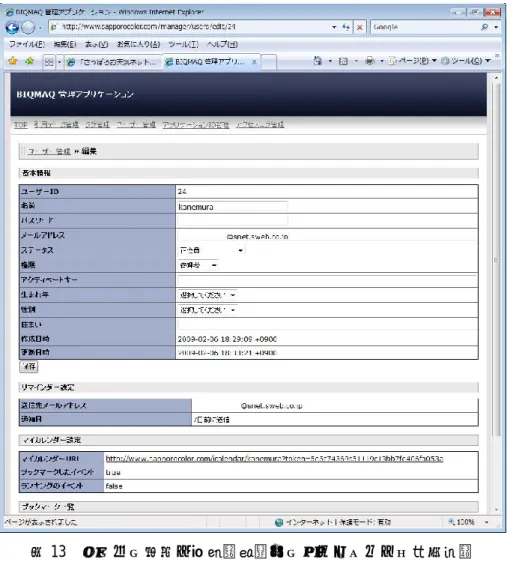
Task: Click the page vertical scrollbar
Action: pyautogui.click(x=497, y=259)
